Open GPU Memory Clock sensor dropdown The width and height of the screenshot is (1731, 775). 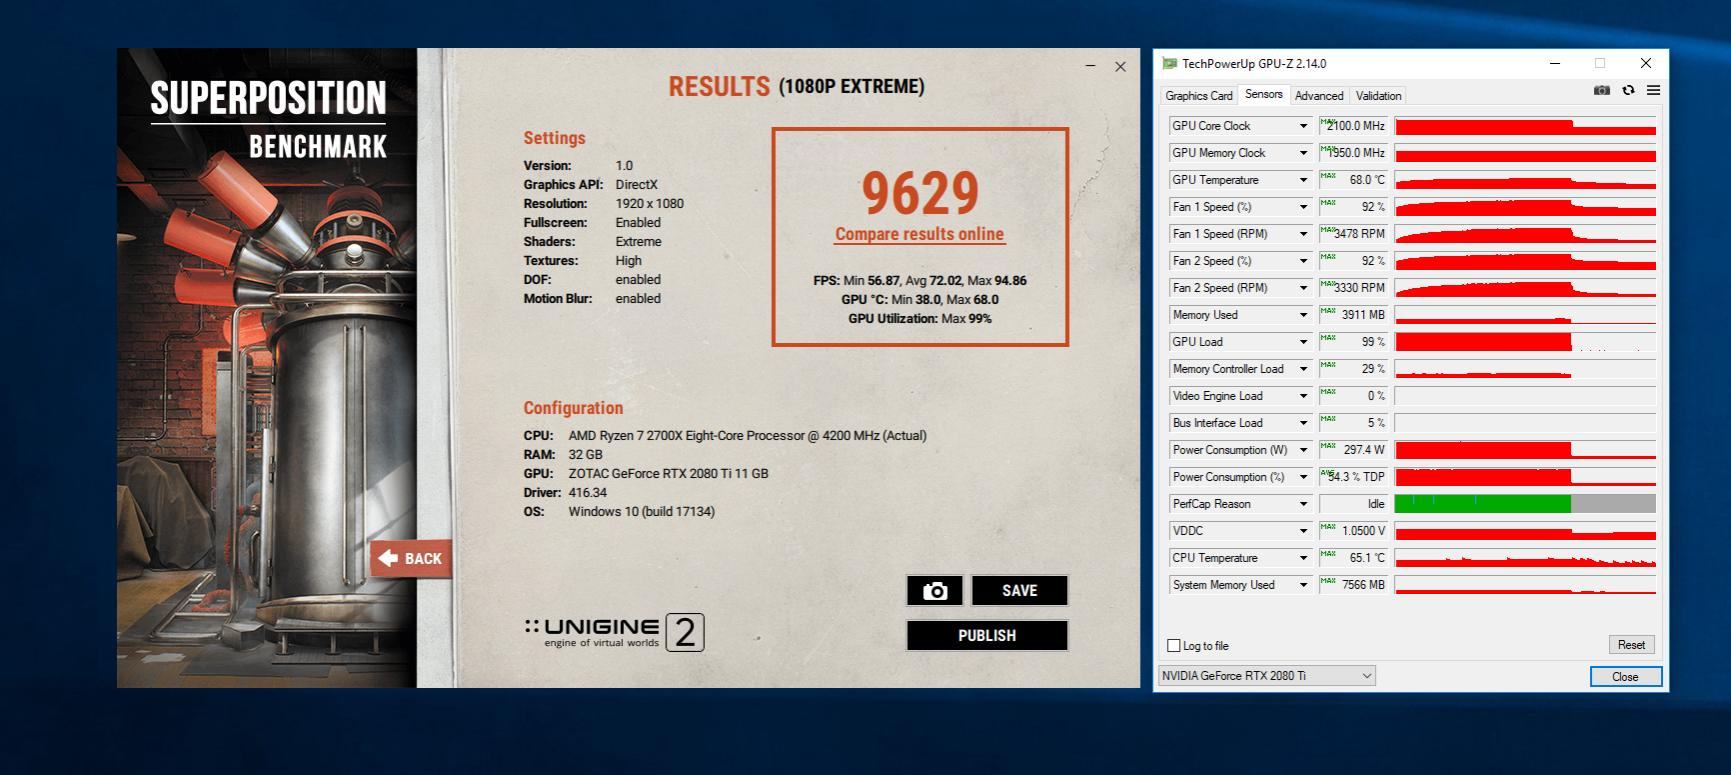(x=1303, y=153)
